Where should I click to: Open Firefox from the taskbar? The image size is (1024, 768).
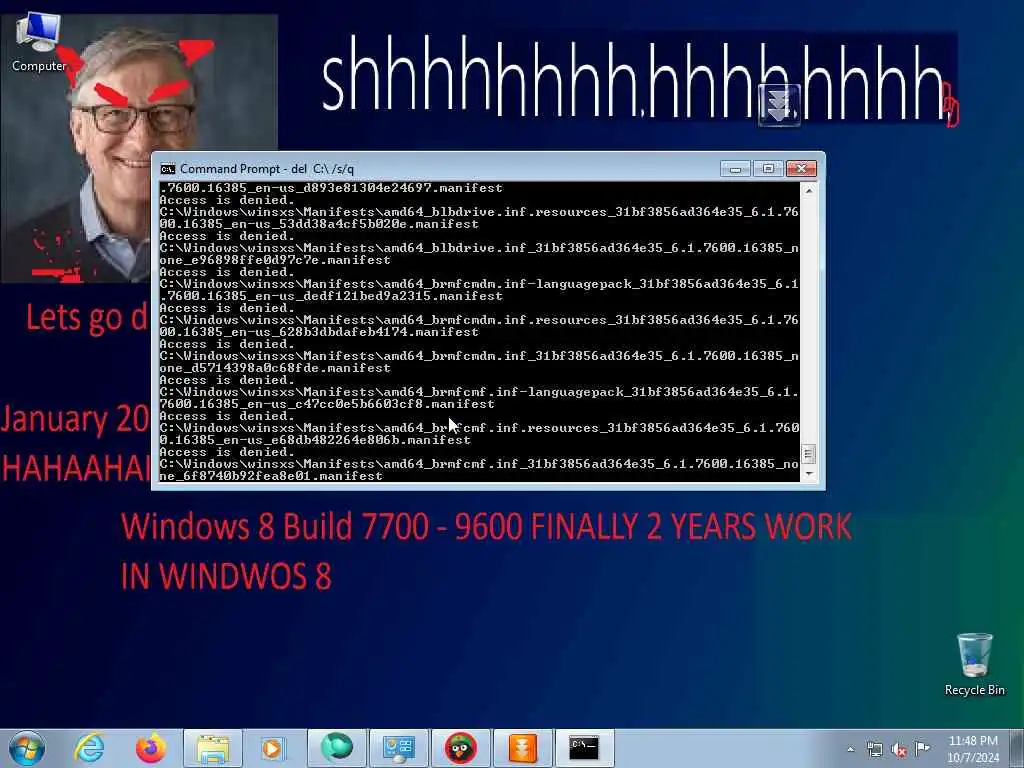[151, 748]
